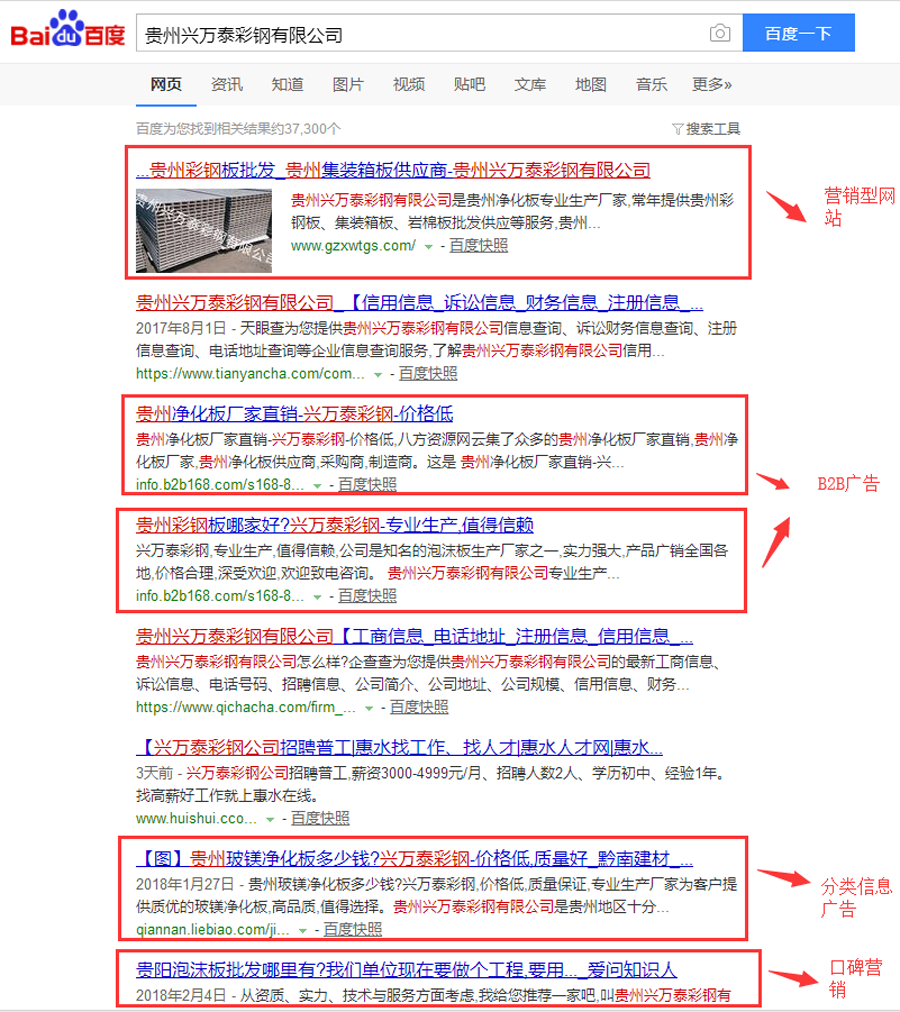The width and height of the screenshot is (900, 1012).
Task: Expand the 更多» menu
Action: 712,85
